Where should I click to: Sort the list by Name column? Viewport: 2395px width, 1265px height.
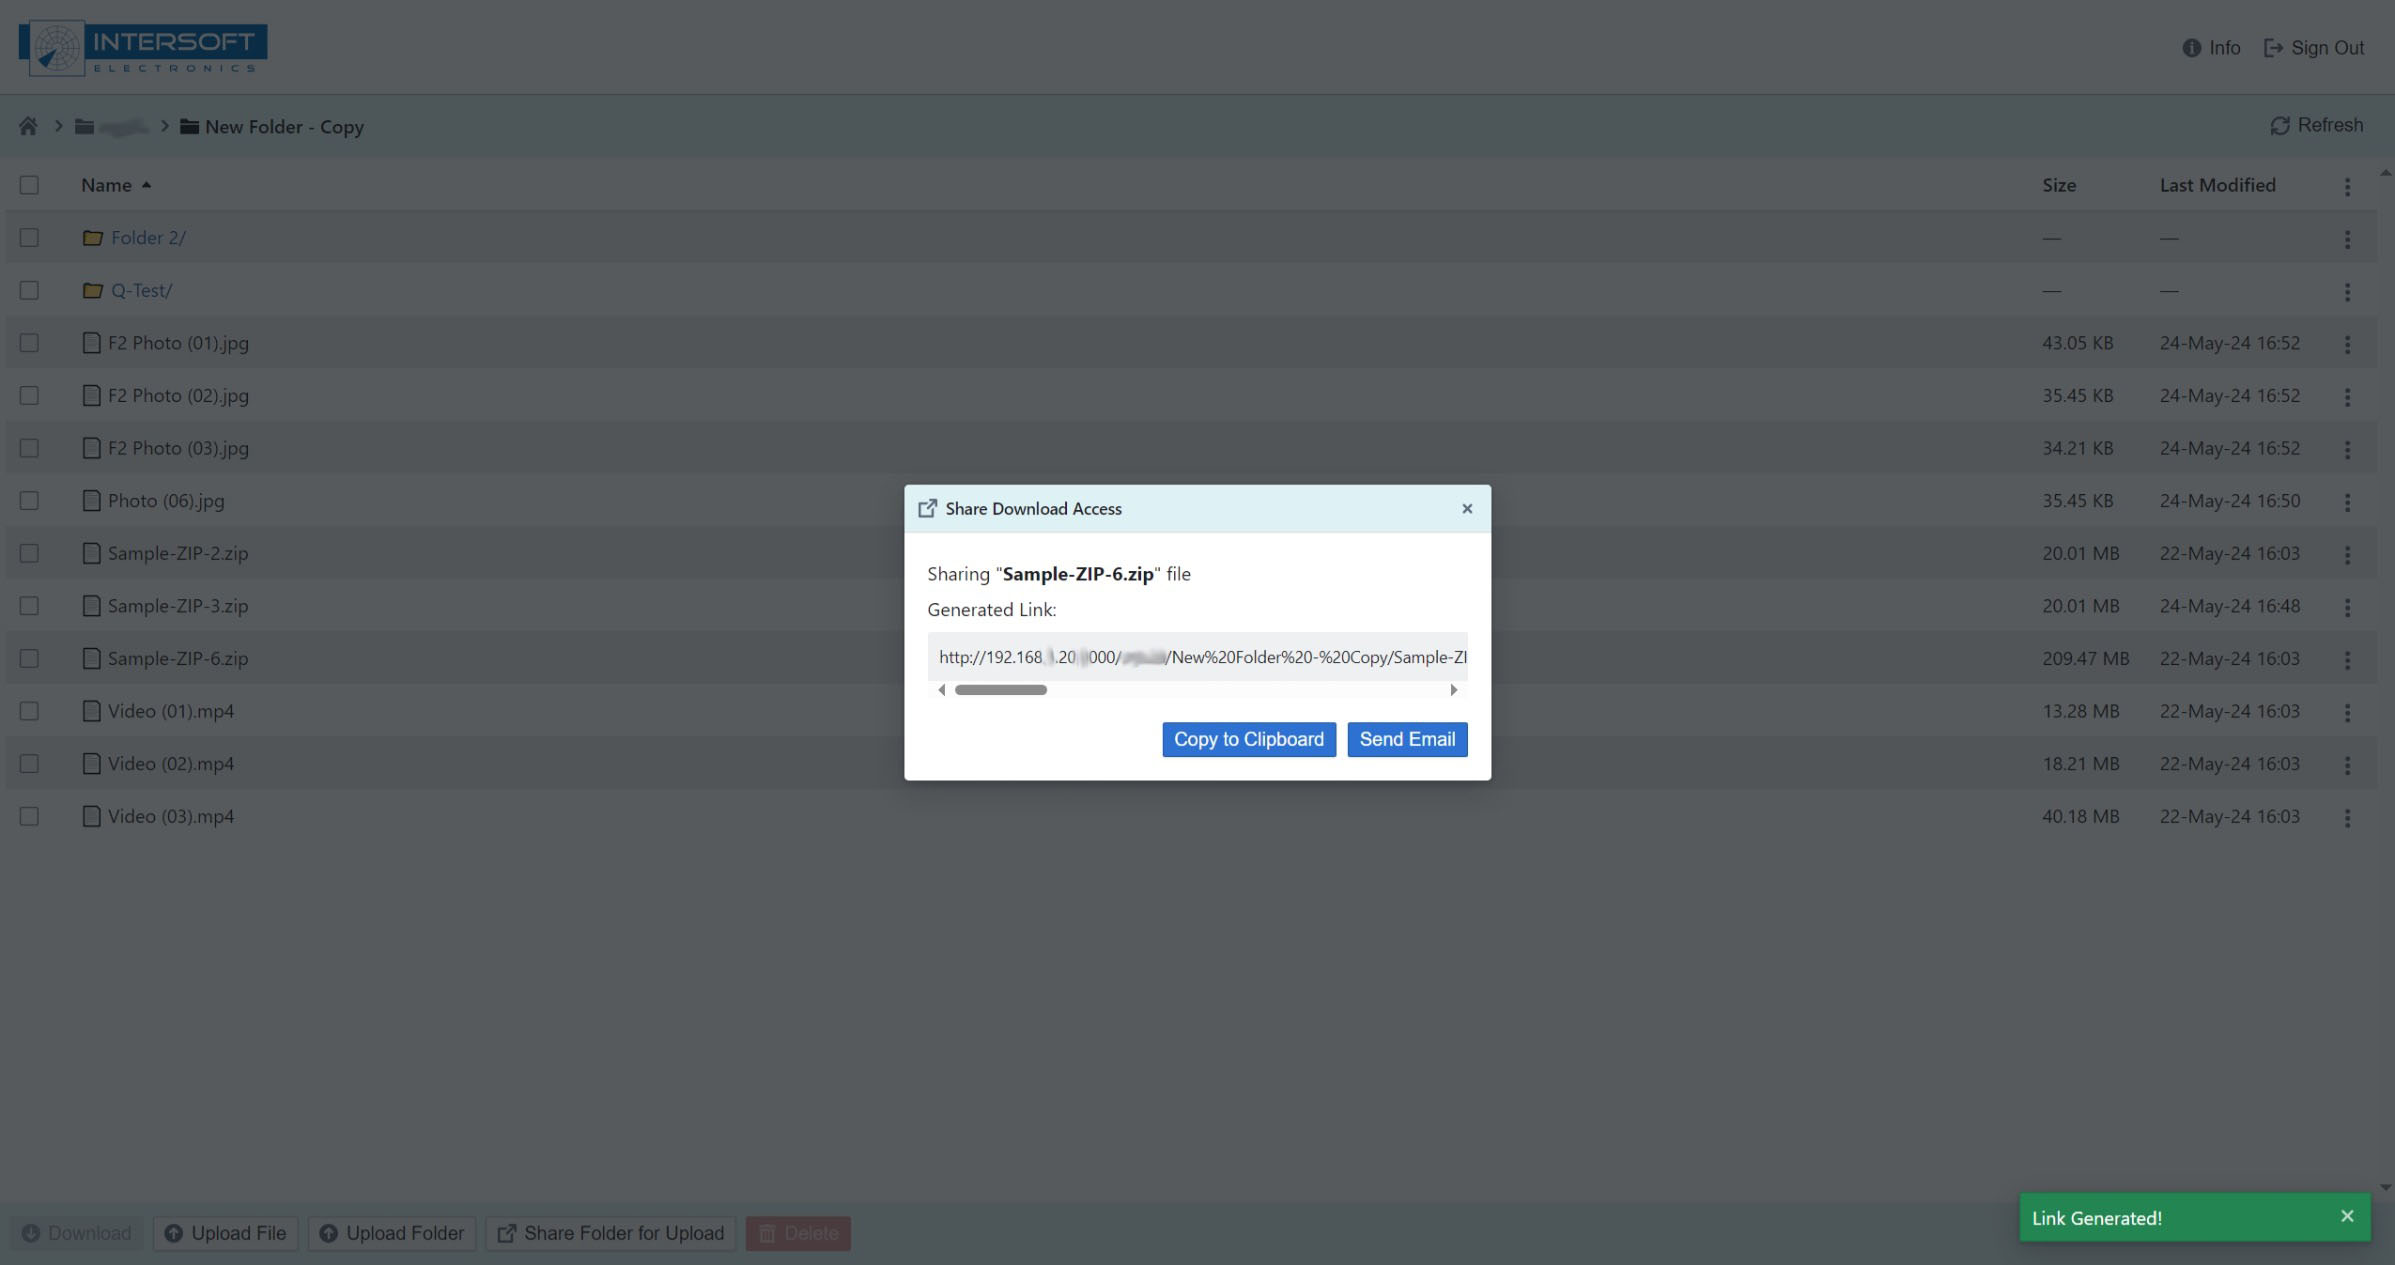(106, 185)
